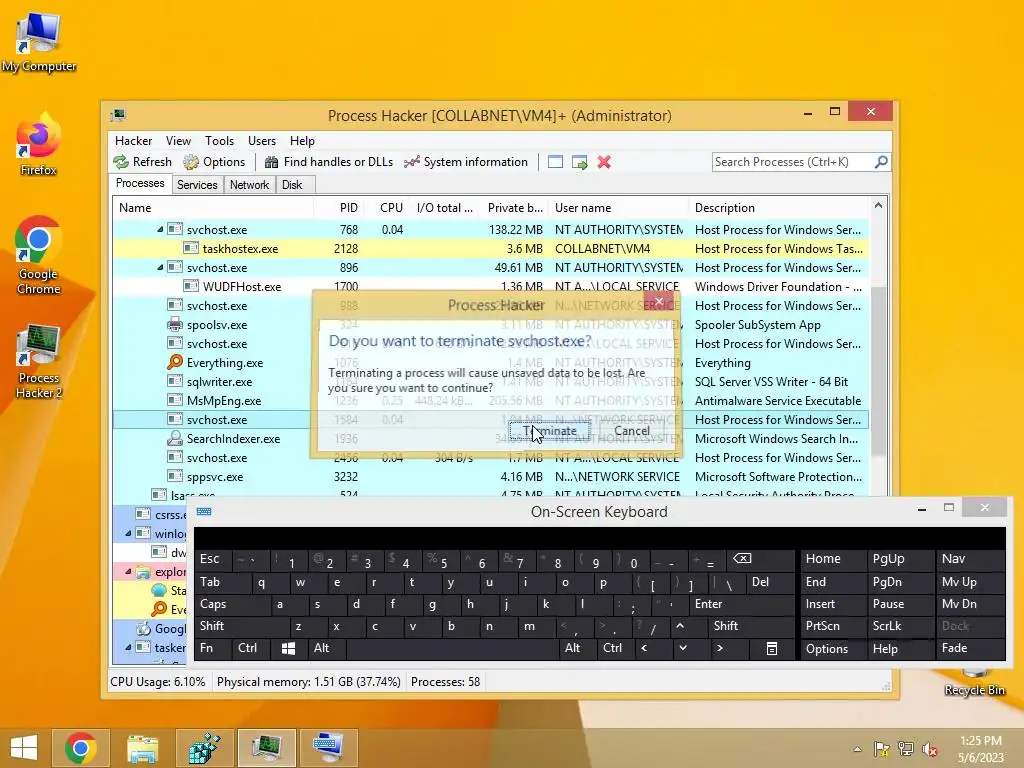
Task: Sort by the CPU column header
Action: [x=386, y=208]
